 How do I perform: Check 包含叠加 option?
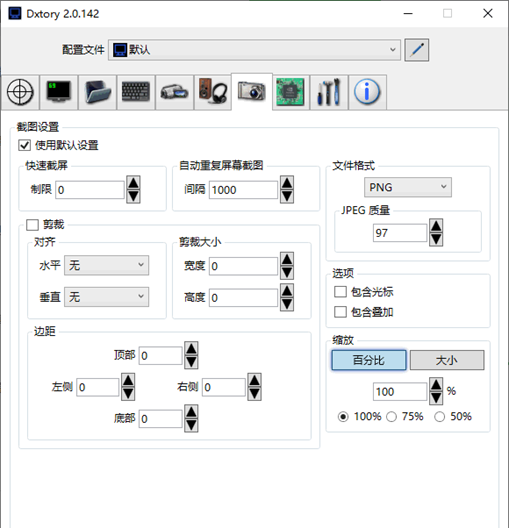tap(340, 312)
